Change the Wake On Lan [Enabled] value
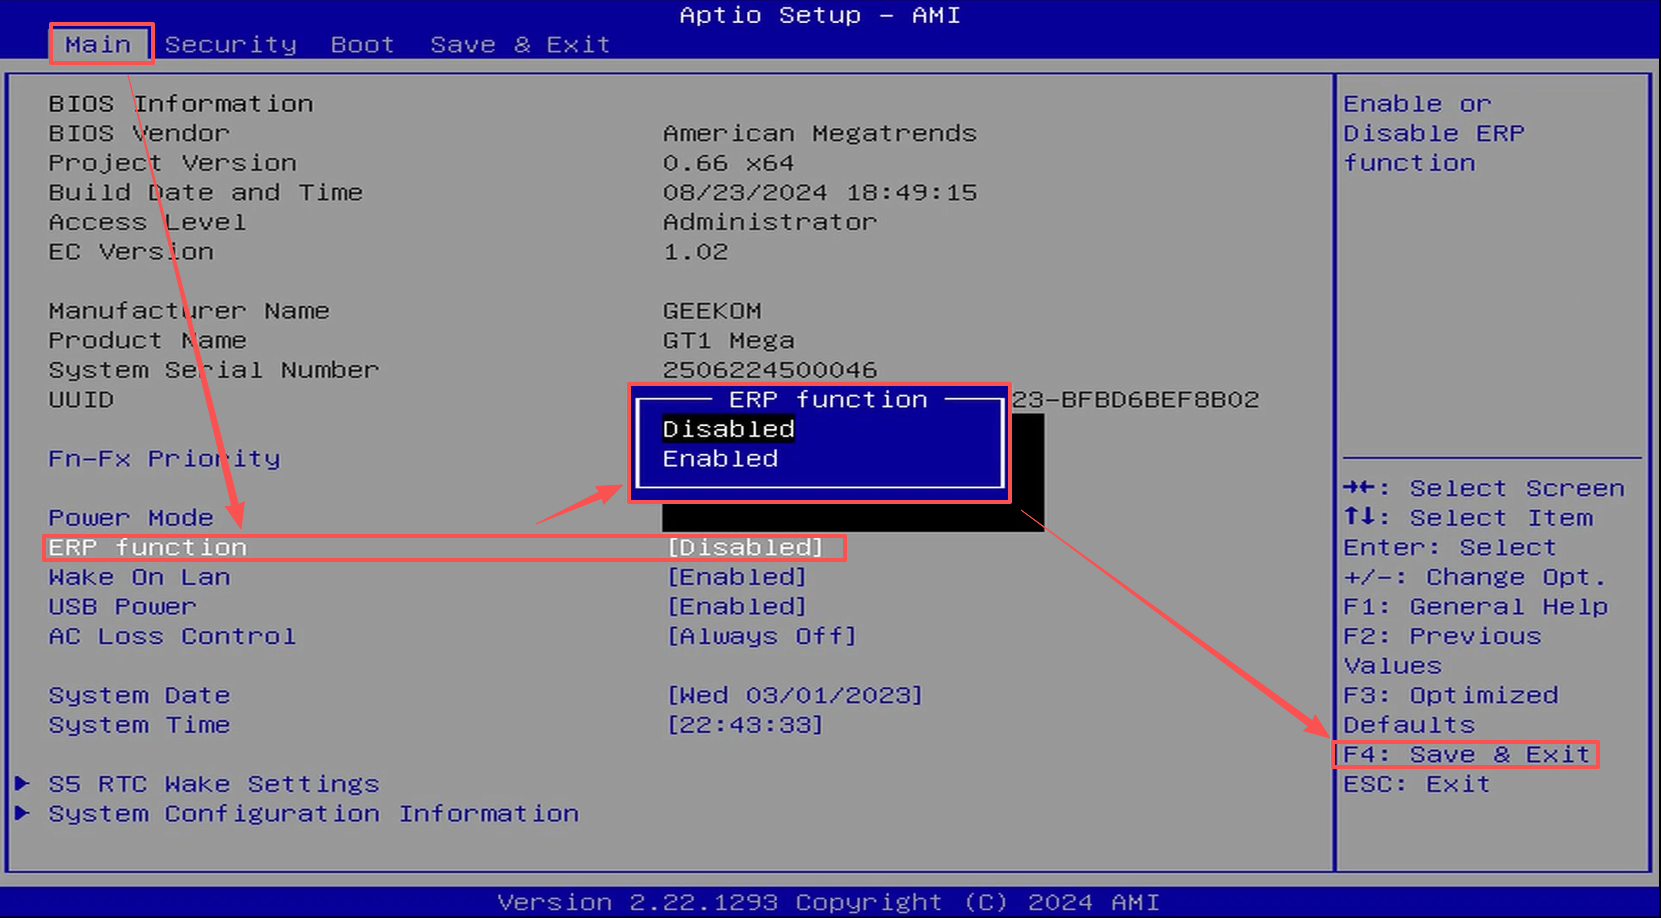 [x=736, y=577]
